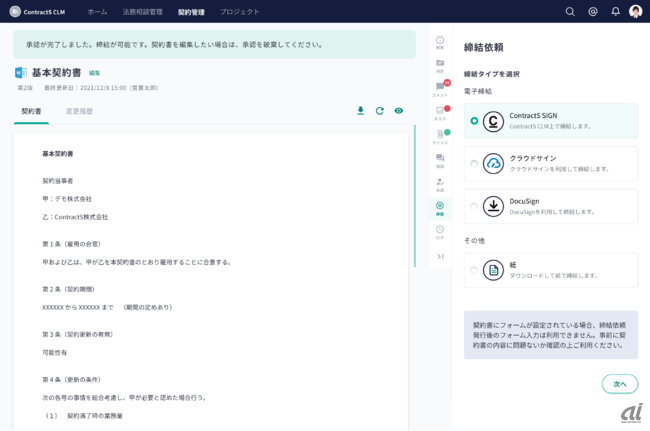Open 法務相談管理 menu
650x431 pixels.
point(142,12)
